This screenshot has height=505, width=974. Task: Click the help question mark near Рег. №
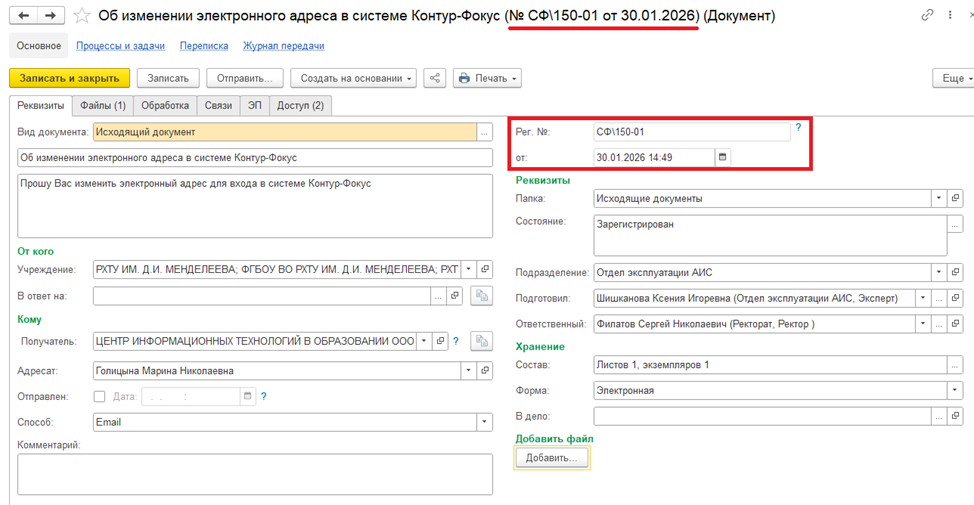click(798, 128)
